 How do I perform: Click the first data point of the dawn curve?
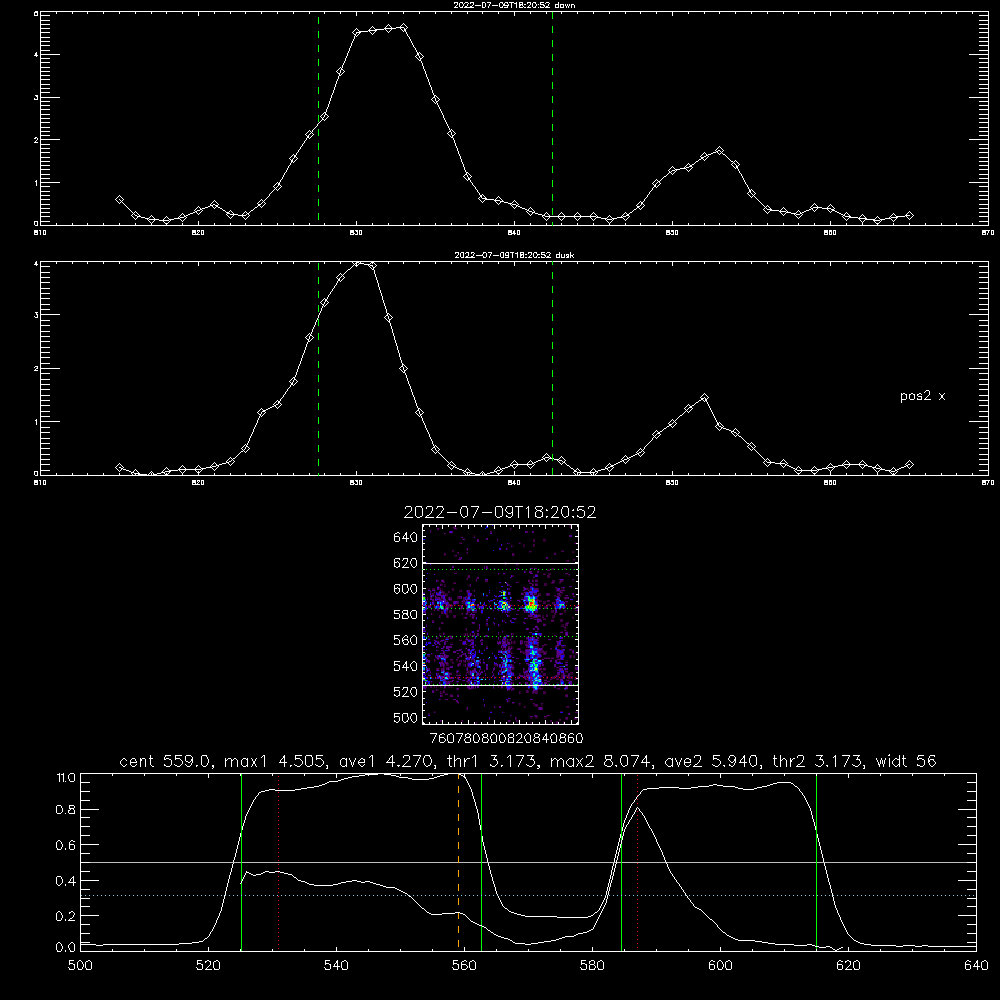click(x=119, y=200)
